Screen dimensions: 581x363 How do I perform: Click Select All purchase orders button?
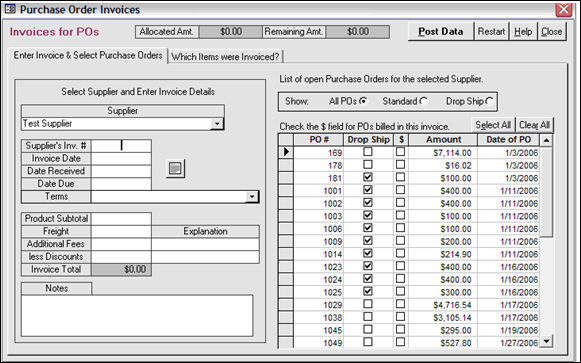tap(493, 125)
